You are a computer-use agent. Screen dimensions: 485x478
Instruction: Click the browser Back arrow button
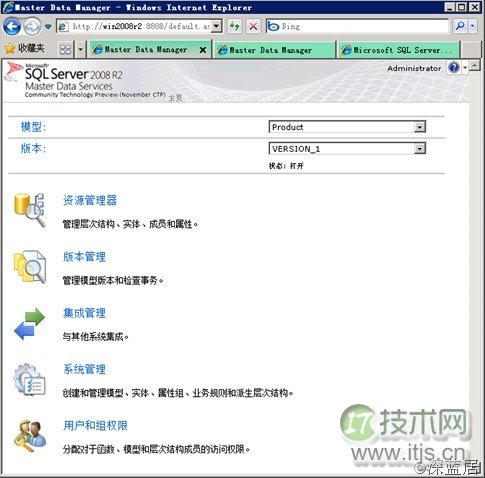pyautogui.click(x=12, y=26)
